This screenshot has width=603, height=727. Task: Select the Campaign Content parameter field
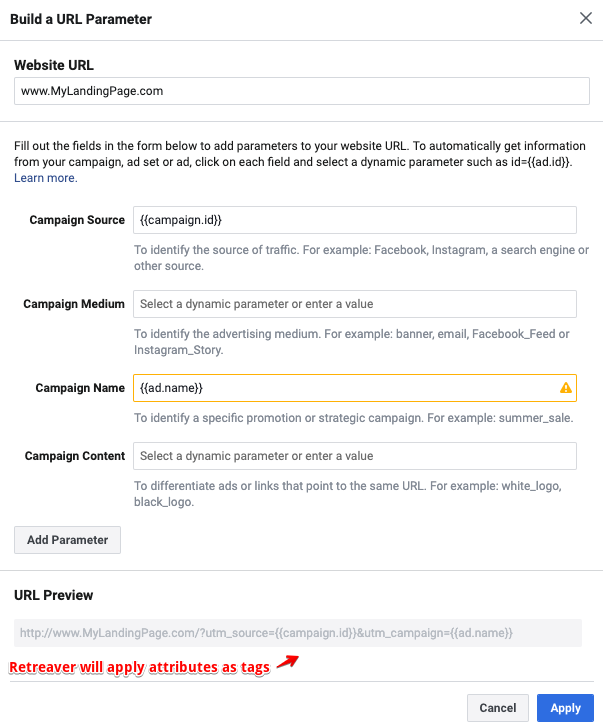(355, 456)
